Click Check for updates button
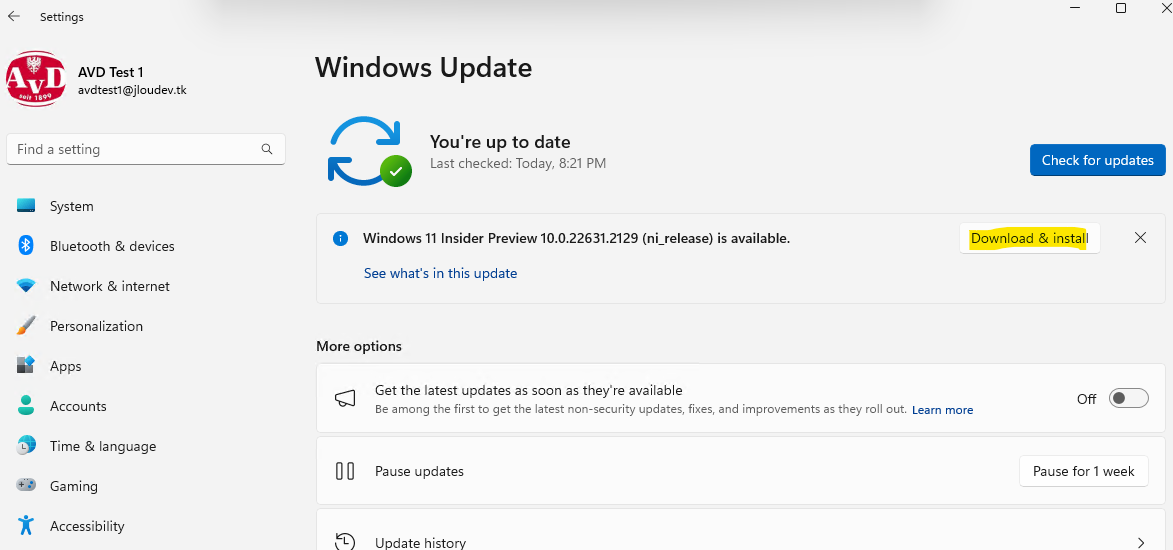 pos(1097,160)
